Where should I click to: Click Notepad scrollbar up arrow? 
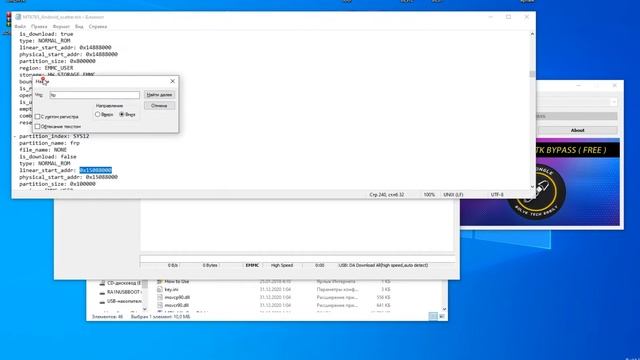pos(532,34)
